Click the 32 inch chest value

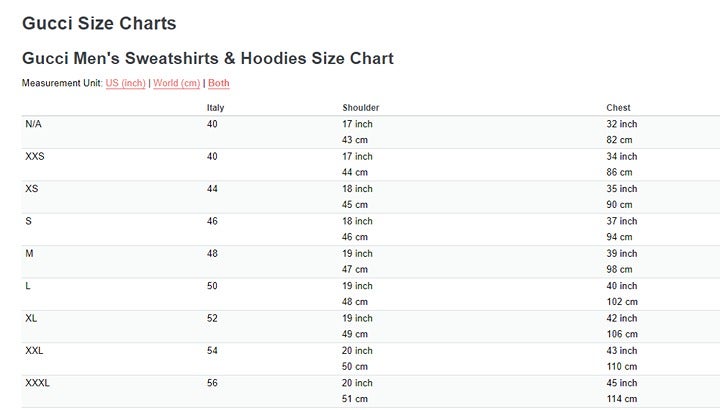[x=621, y=124]
